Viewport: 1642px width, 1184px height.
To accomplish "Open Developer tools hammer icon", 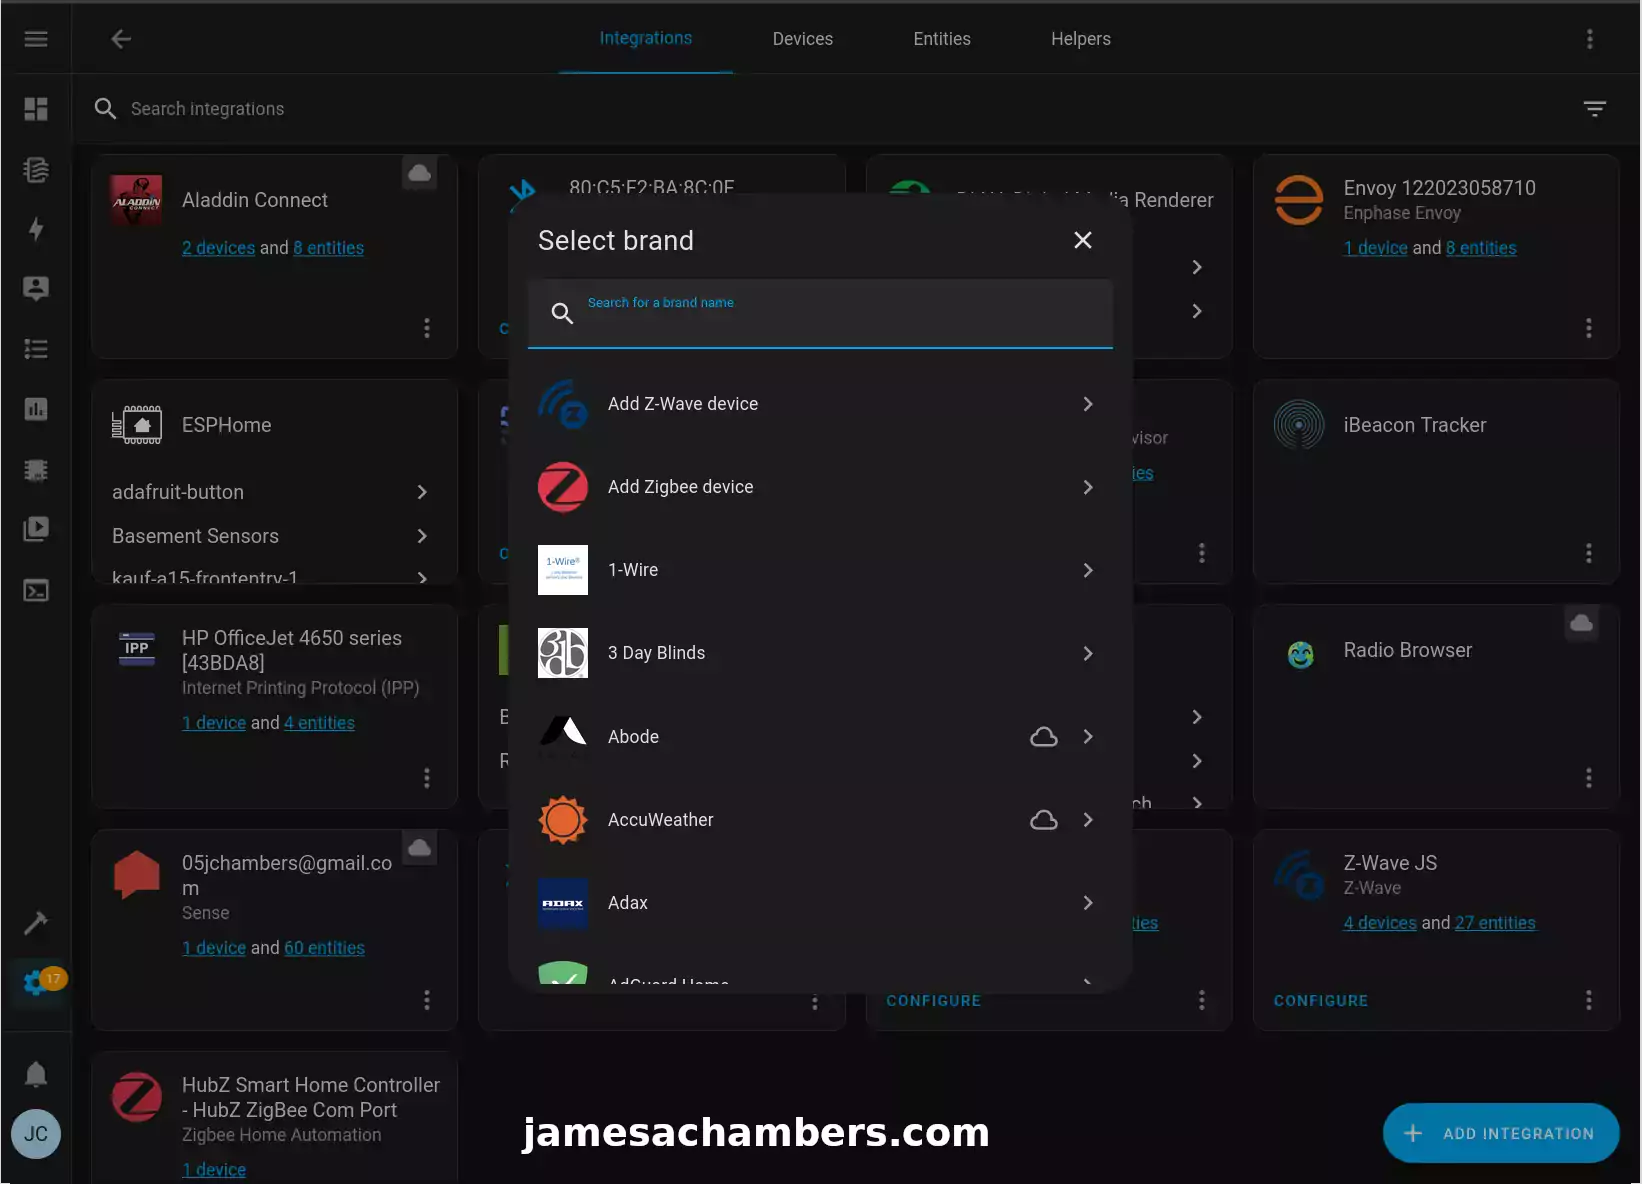I will click(36, 922).
